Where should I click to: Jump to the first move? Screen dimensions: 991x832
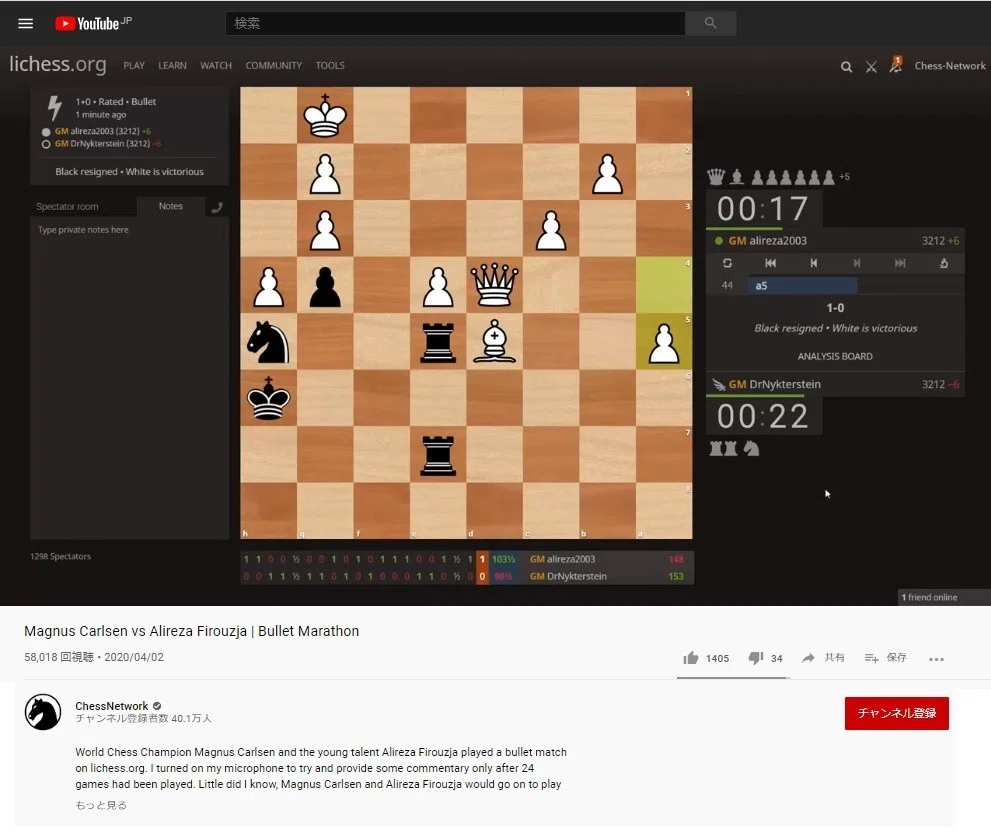(x=770, y=263)
